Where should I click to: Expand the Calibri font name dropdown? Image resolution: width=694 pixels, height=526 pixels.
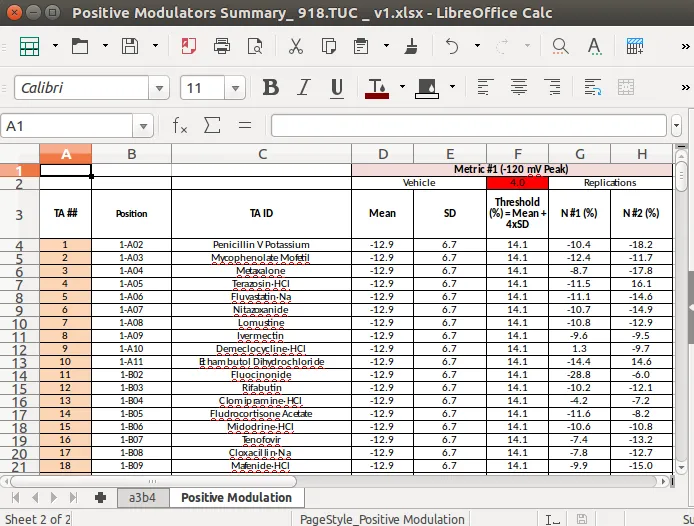(159, 88)
